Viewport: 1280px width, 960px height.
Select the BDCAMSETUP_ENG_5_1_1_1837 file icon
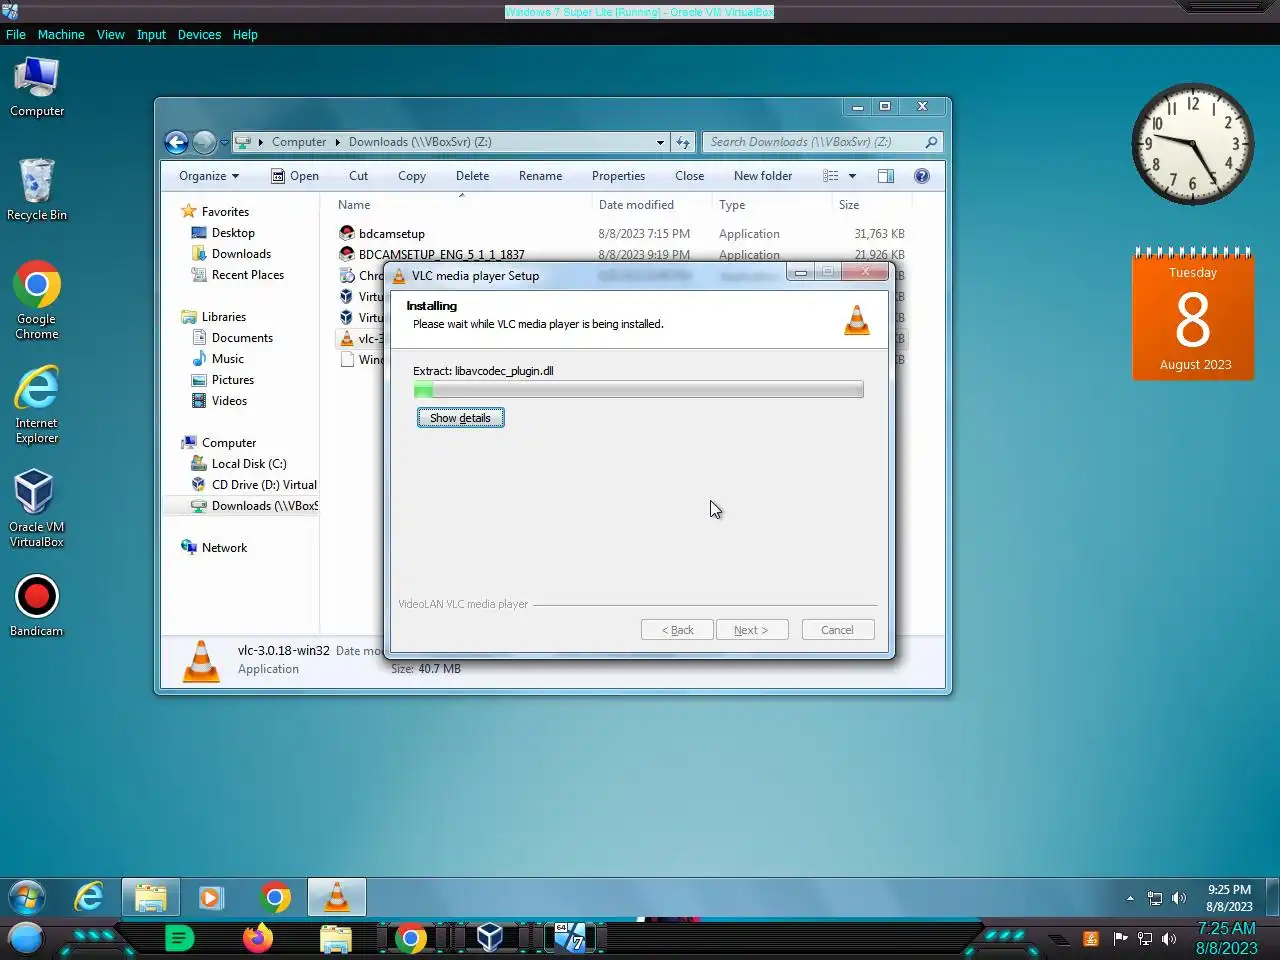[347, 254]
